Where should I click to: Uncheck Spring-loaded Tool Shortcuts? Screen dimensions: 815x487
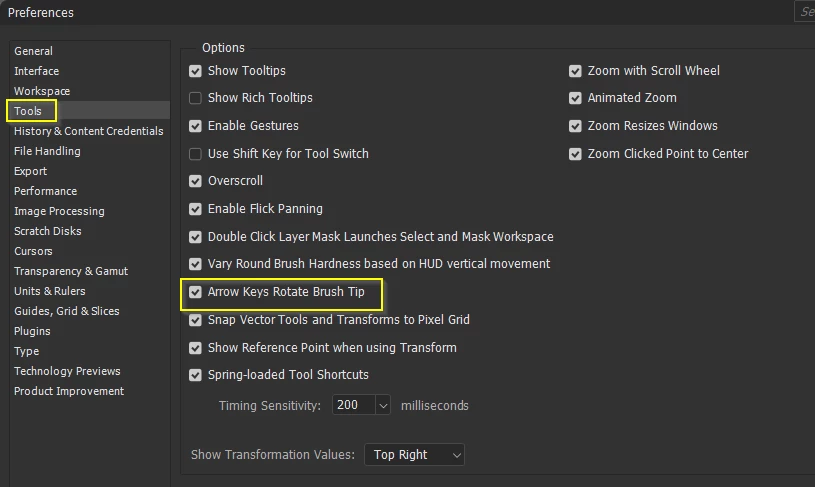pos(195,375)
